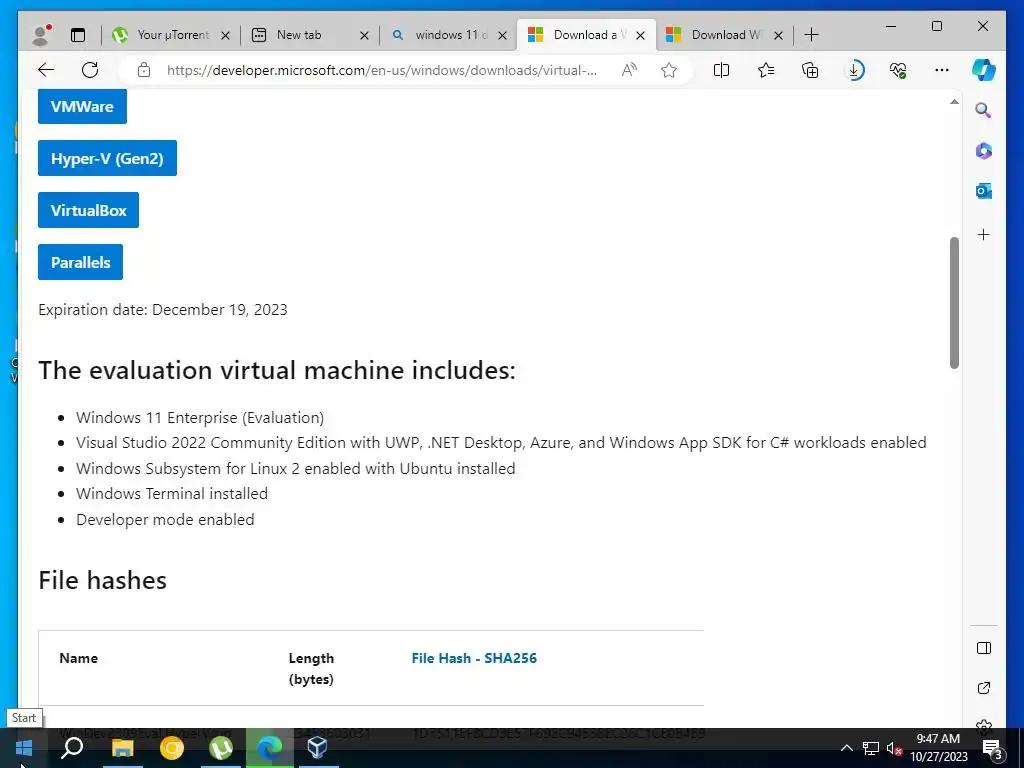Viewport: 1024px width, 768px height.
Task: Download the VirtualBox virtual machine
Action: click(88, 210)
